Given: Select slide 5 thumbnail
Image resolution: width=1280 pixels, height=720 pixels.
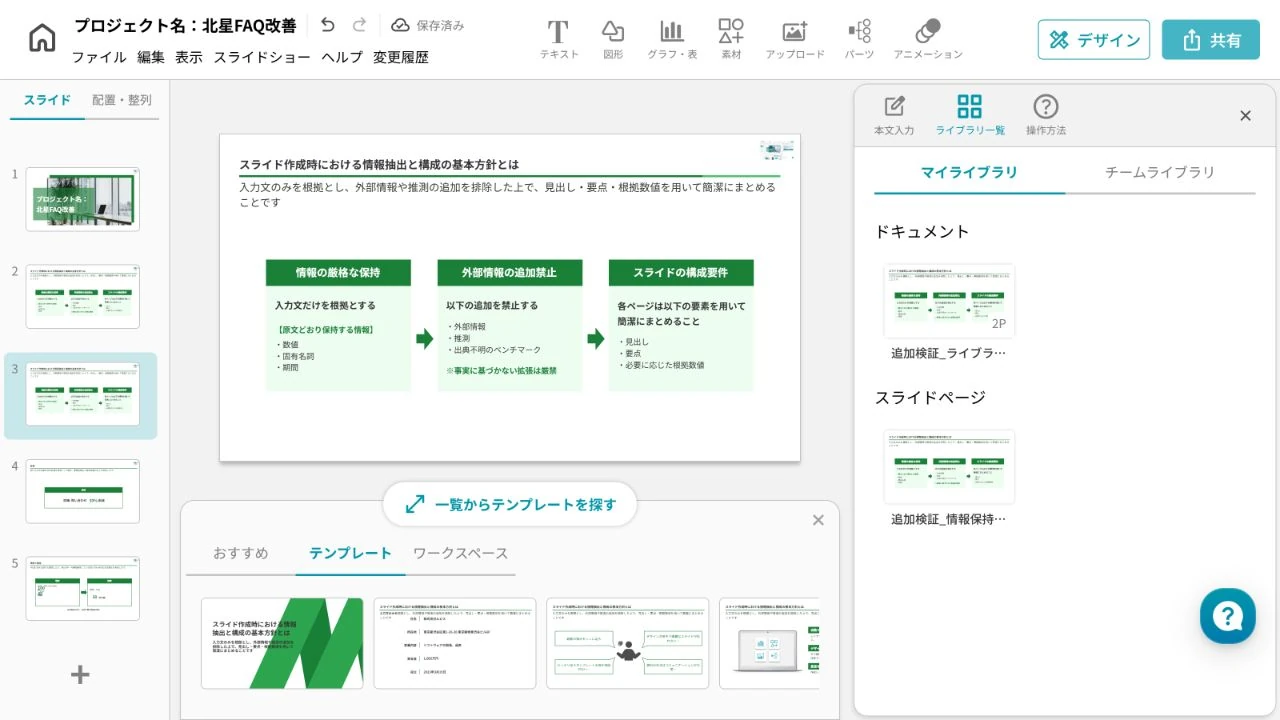Looking at the screenshot, I should tap(83, 588).
